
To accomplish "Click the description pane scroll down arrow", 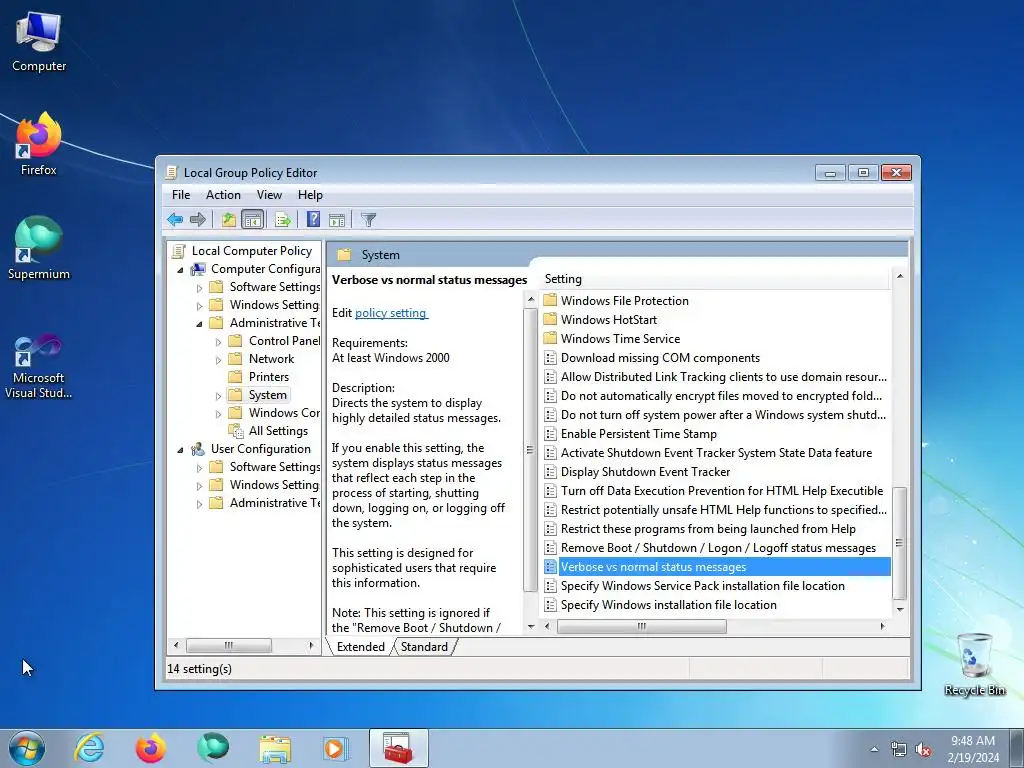I will [x=530, y=627].
